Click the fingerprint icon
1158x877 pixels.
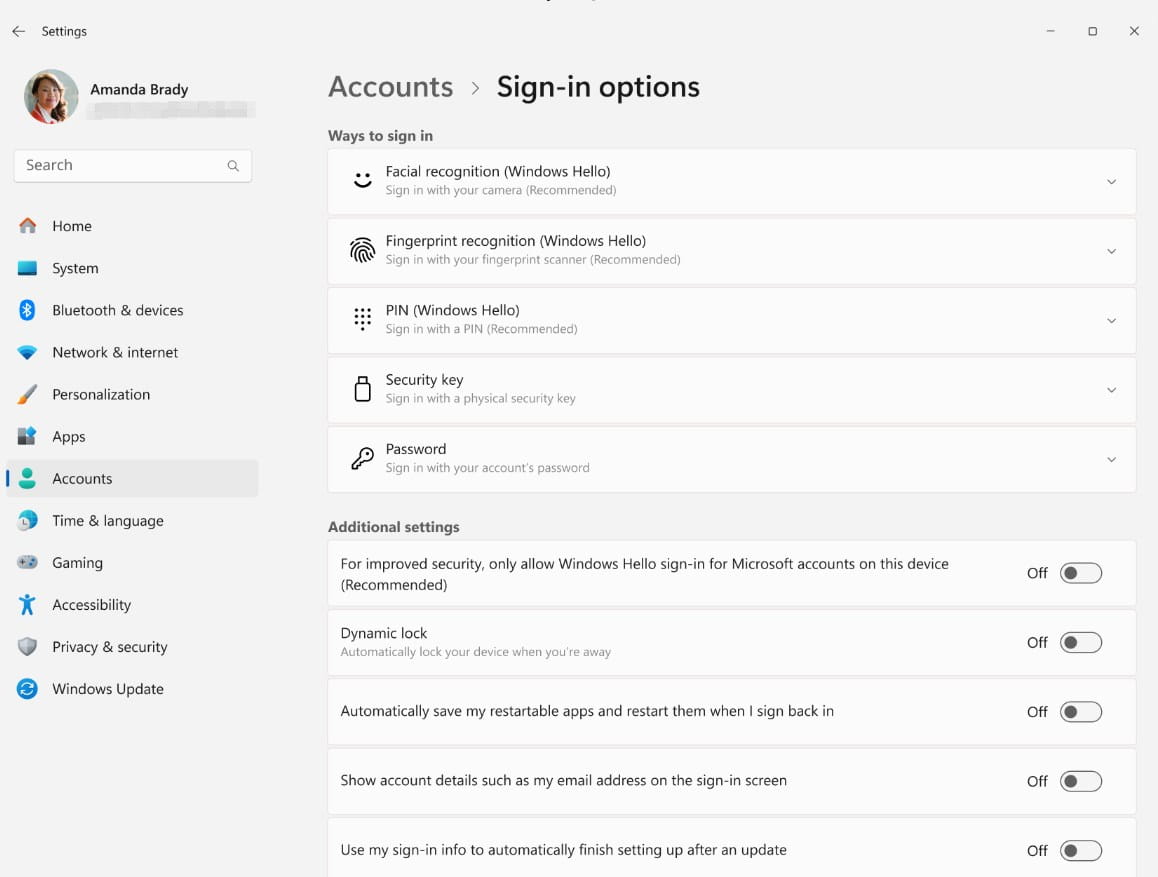coord(362,250)
